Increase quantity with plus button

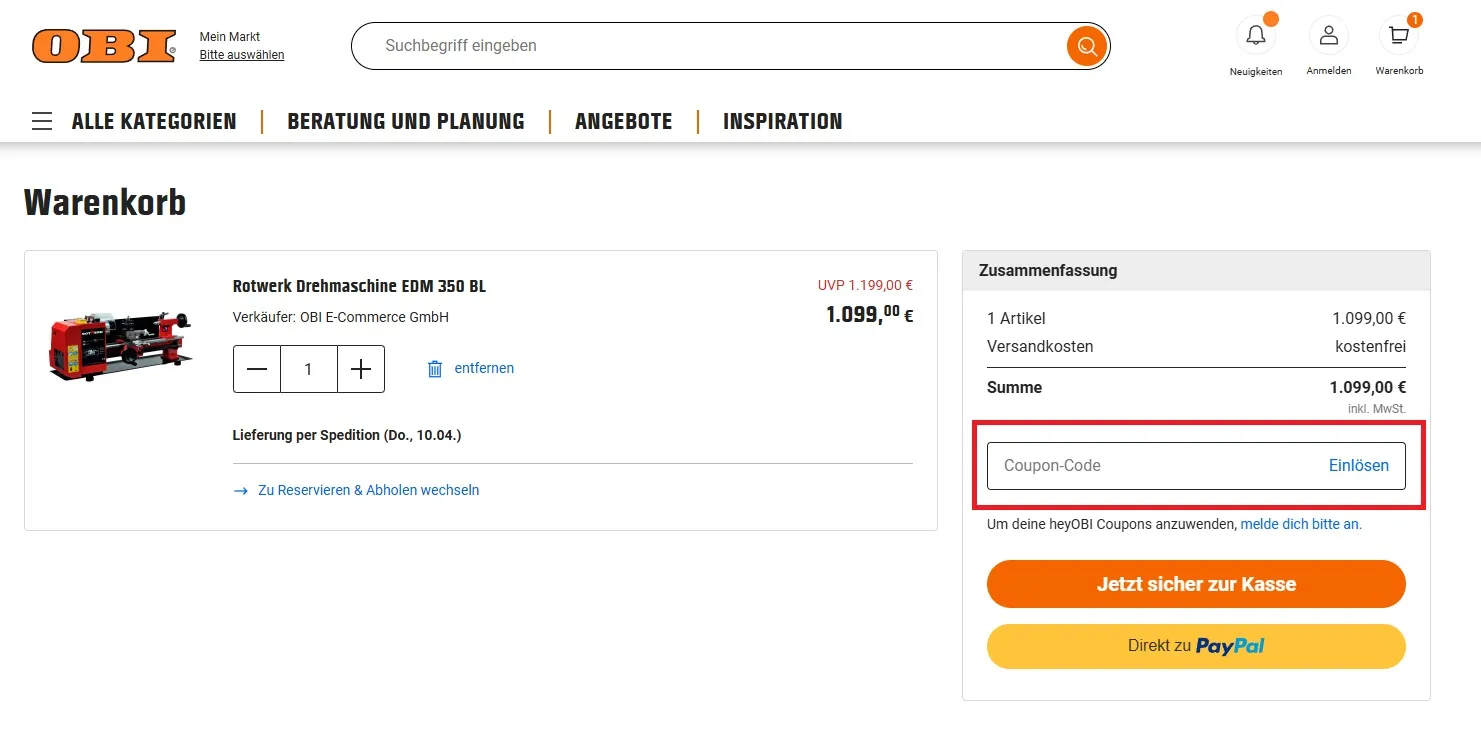pos(361,369)
